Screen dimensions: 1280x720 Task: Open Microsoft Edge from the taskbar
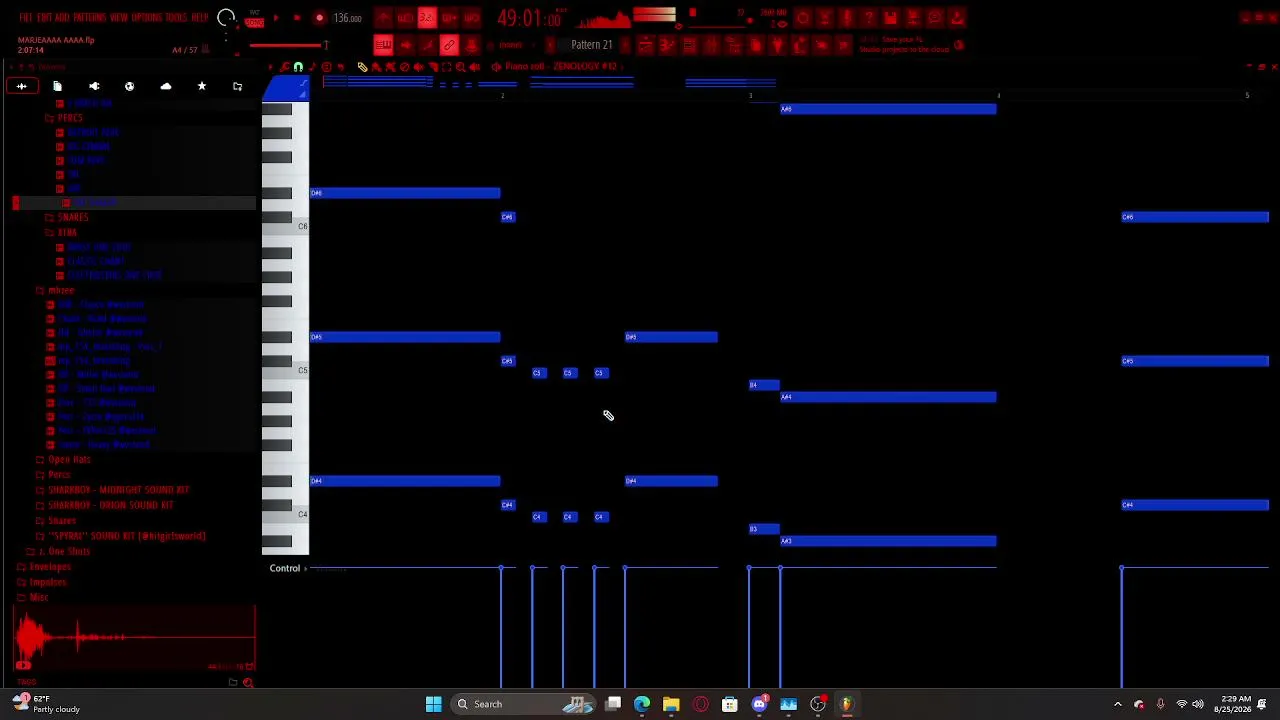[x=642, y=704]
